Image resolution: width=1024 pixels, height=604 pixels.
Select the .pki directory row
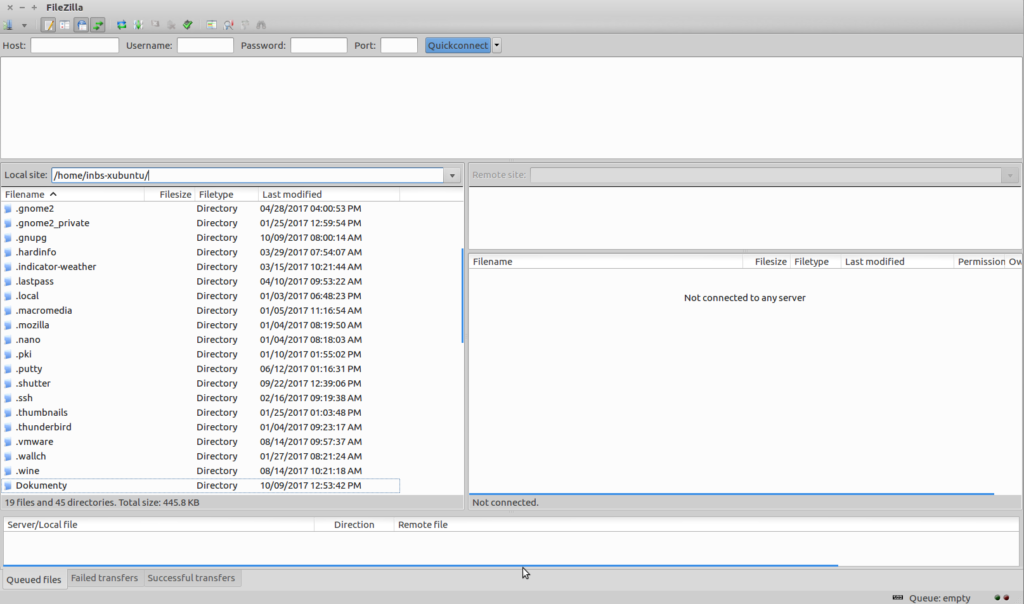(x=200, y=354)
